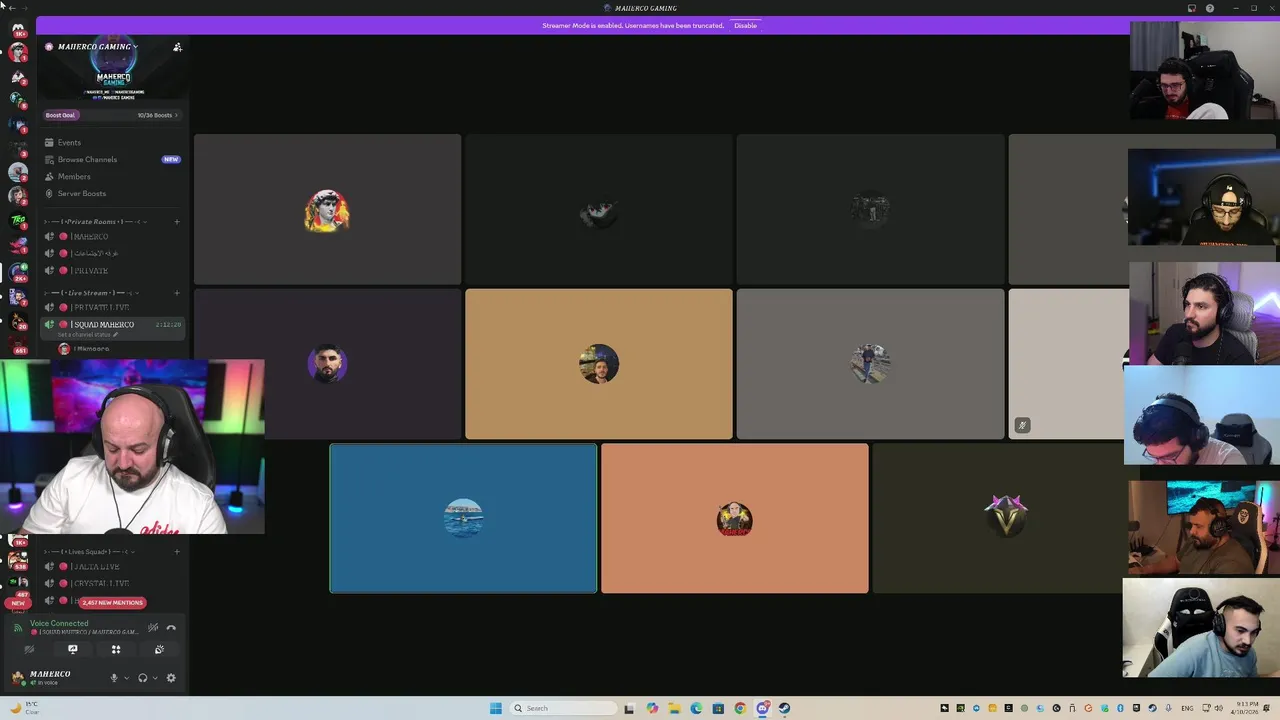This screenshot has height=720, width=1280.
Task: Select the orange tile participant
Action: [735, 518]
